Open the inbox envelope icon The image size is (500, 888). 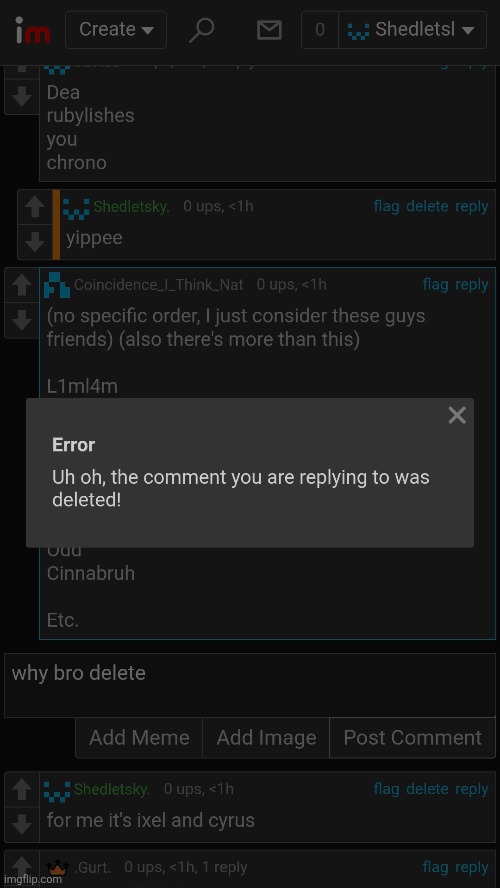[x=269, y=30]
